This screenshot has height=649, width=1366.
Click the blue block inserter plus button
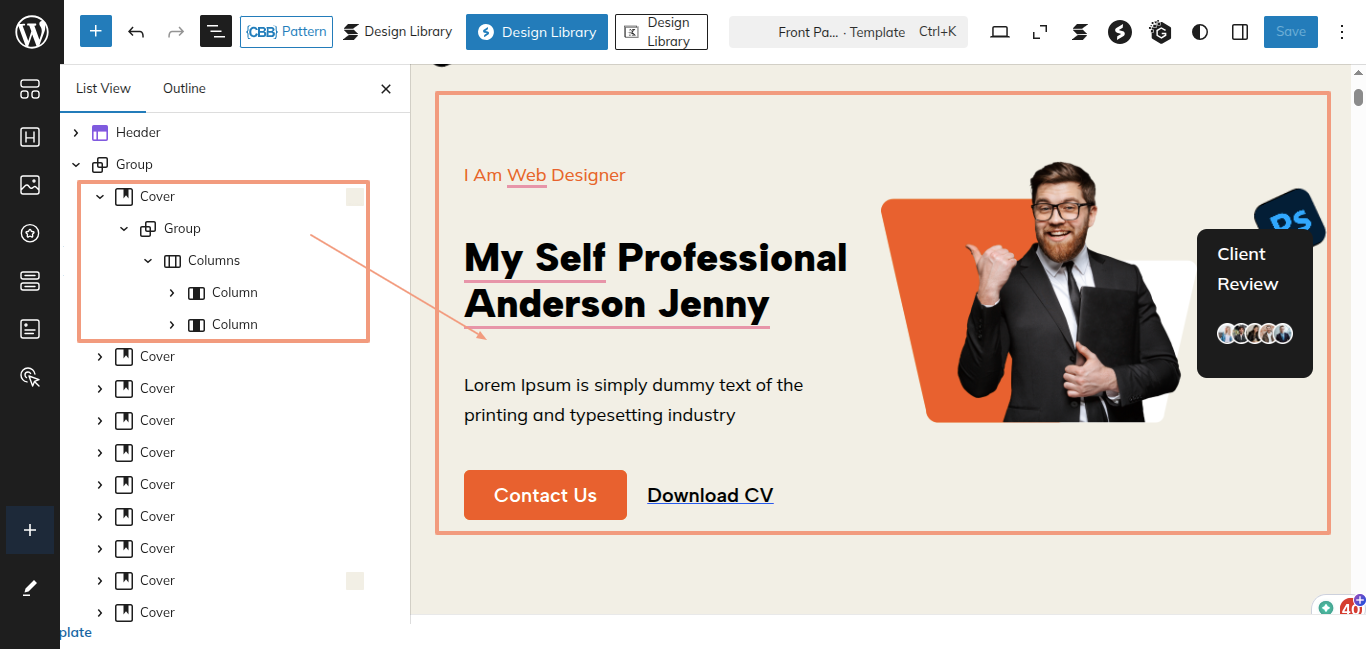96,32
